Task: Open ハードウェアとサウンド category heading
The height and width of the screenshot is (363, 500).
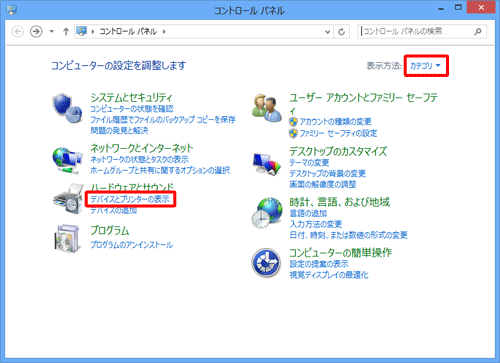Action: tap(132, 186)
